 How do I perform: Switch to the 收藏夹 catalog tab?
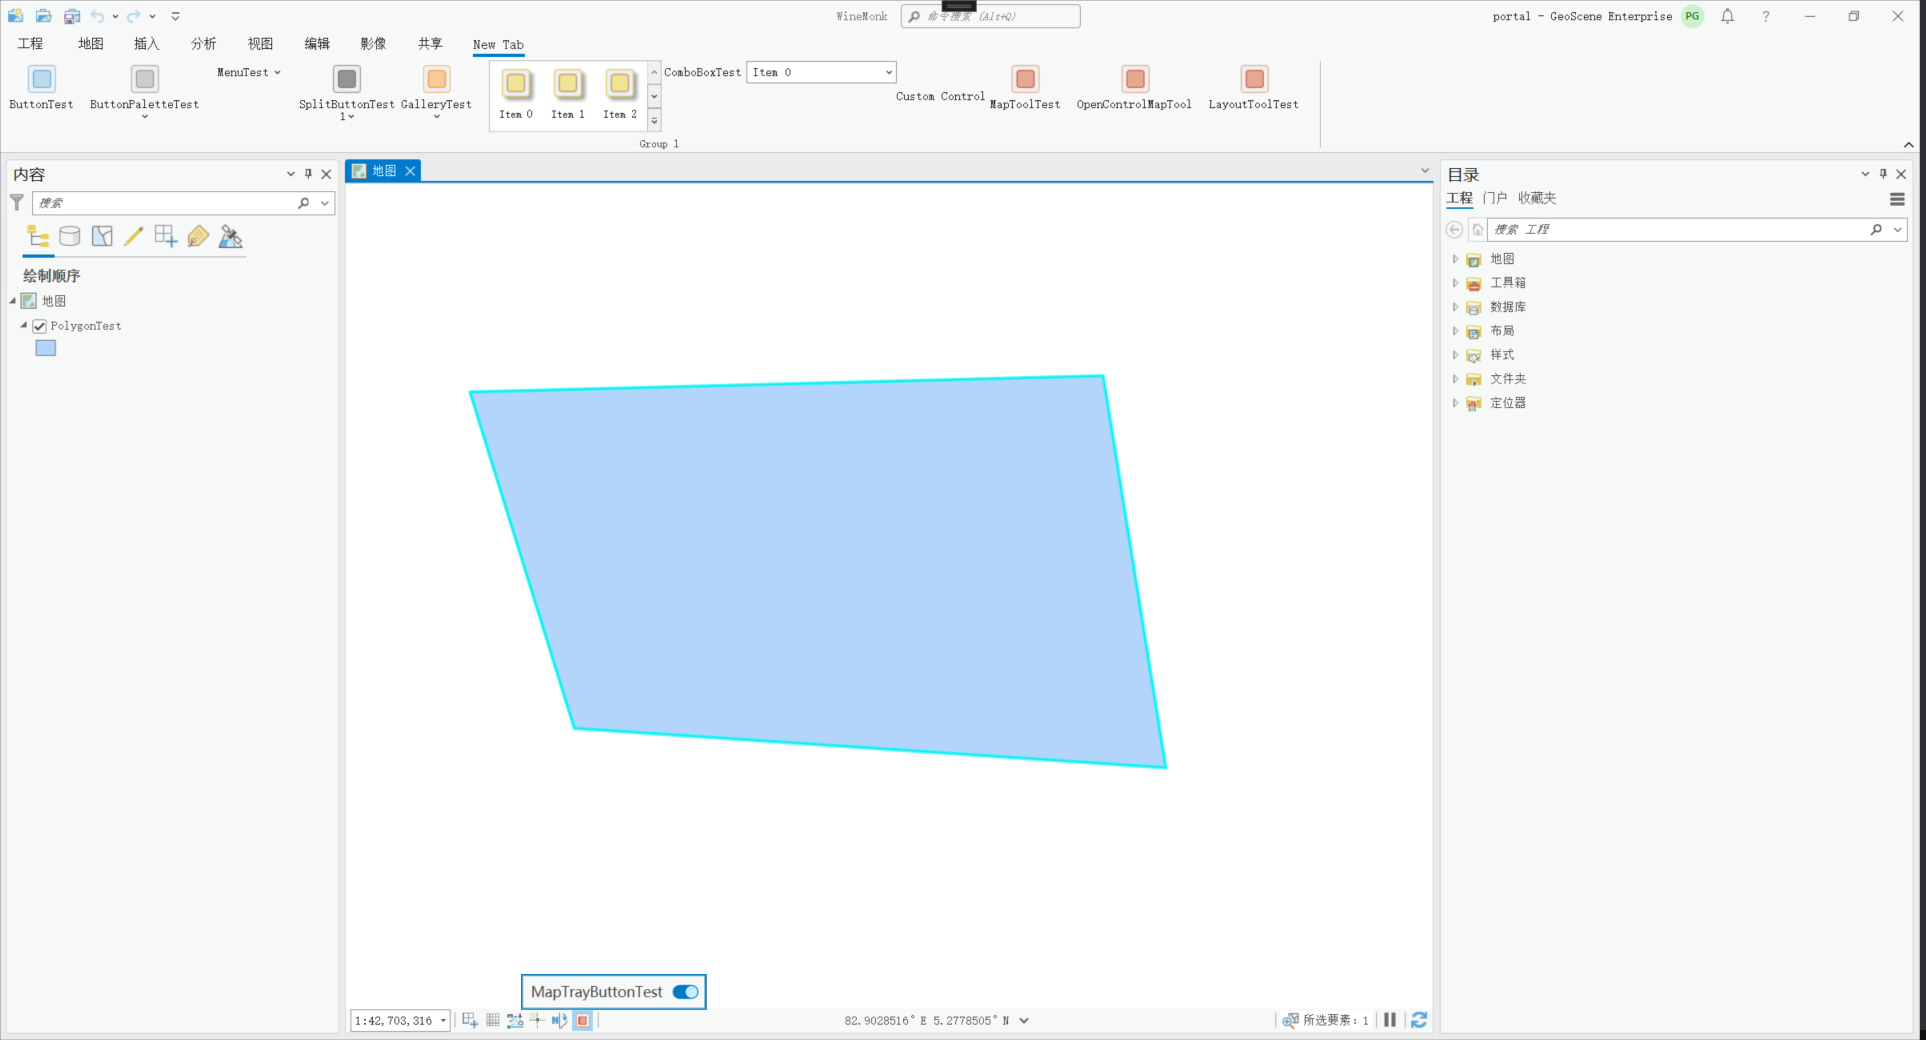point(1537,198)
